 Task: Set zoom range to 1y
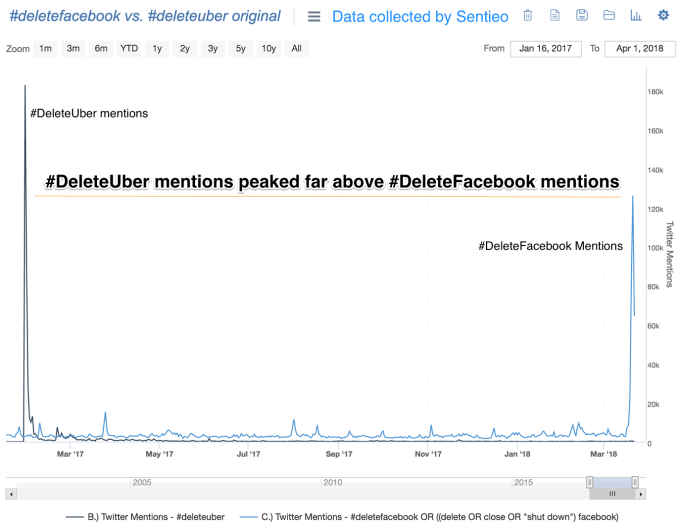[x=157, y=49]
